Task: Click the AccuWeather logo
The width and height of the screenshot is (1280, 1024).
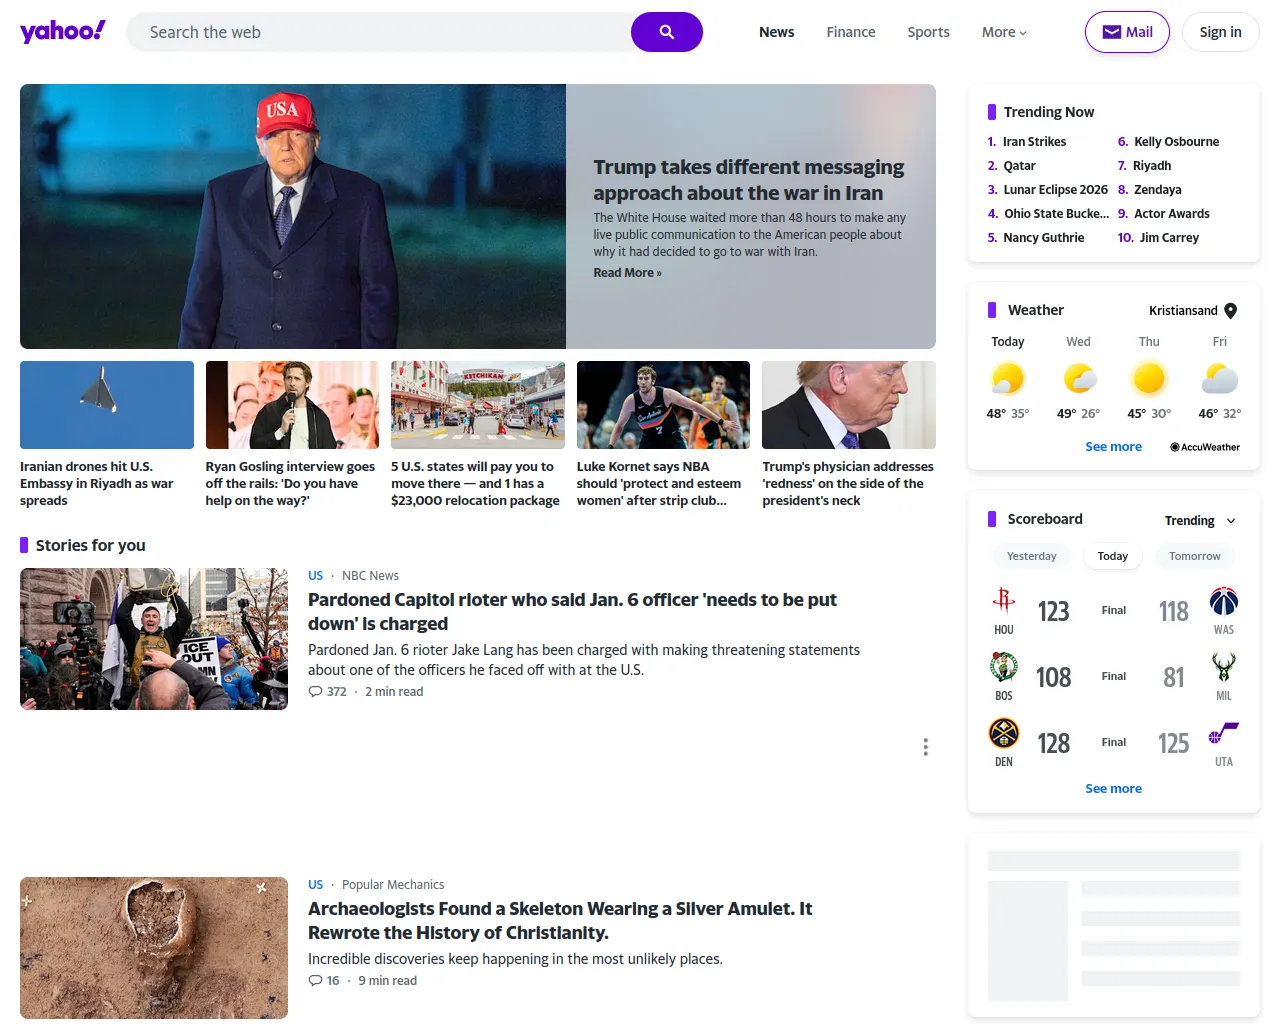Action: [1205, 447]
